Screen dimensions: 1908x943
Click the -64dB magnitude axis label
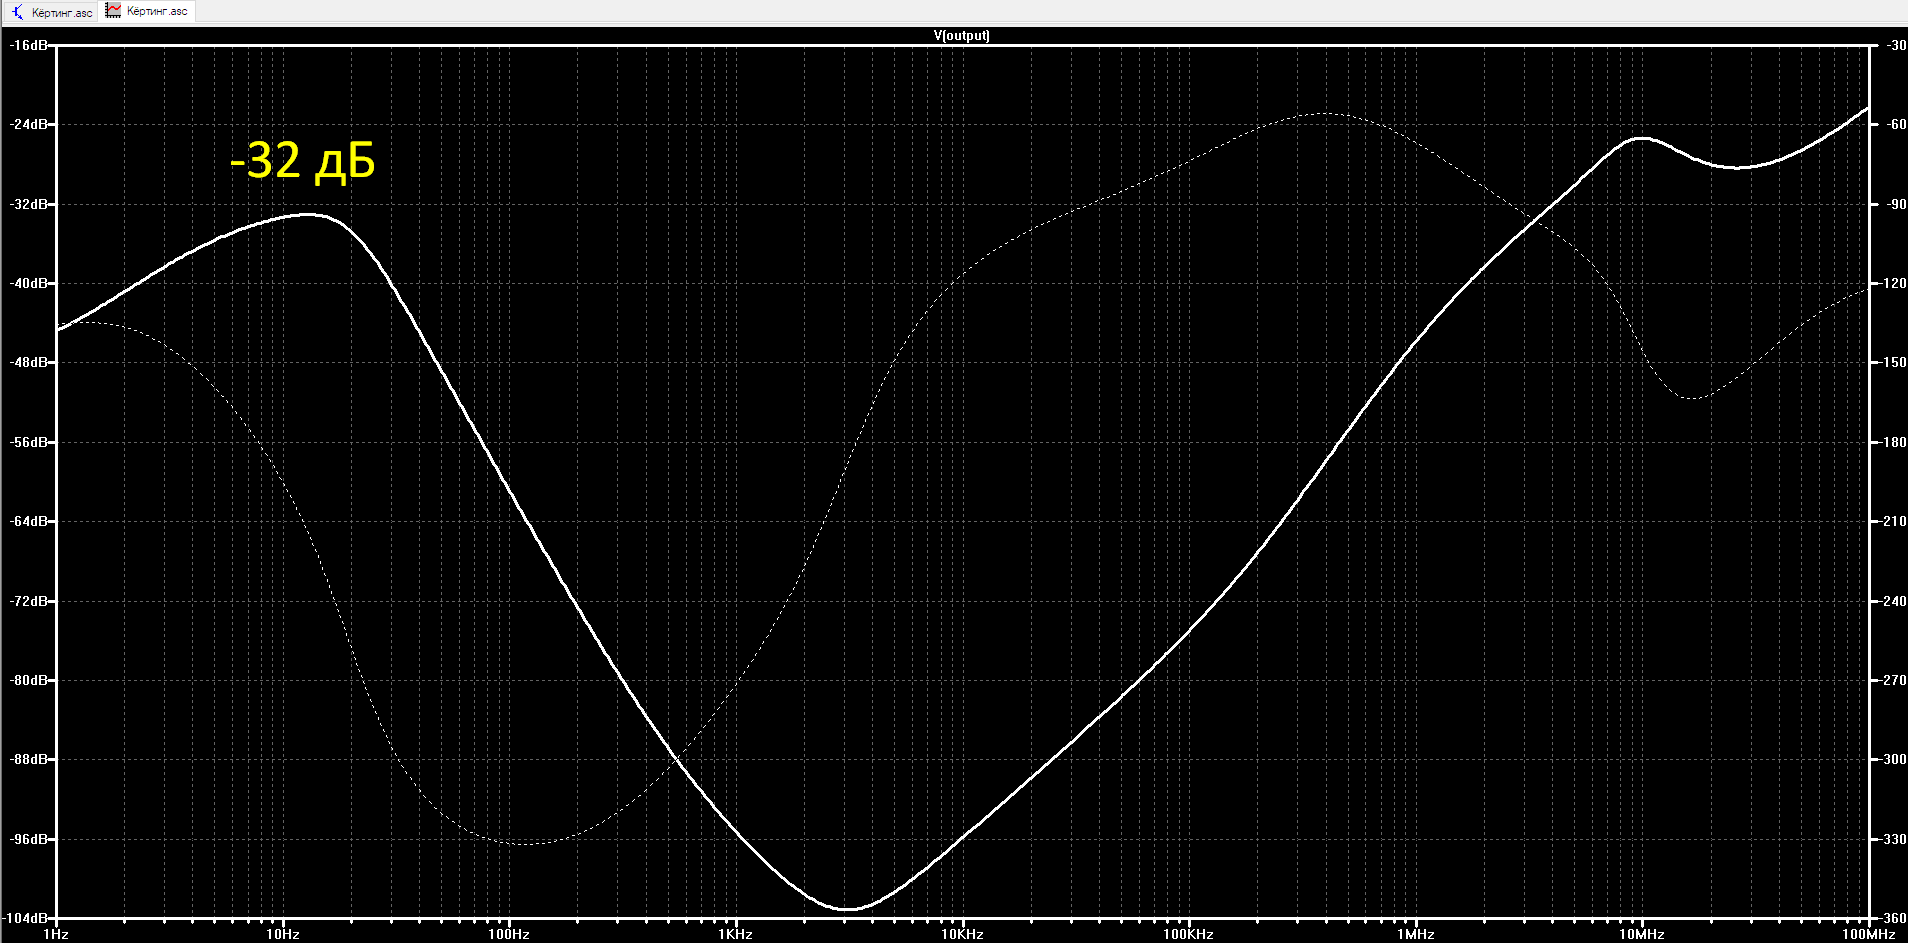(28, 522)
